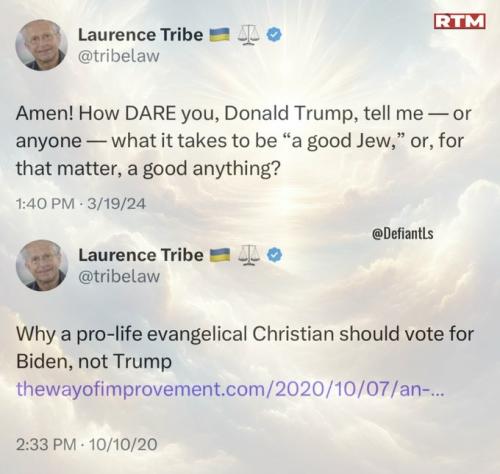Image resolution: width=500 pixels, height=474 pixels.
Task: Click blue verified badge on the 3/19/24 tweet
Action: pos(274,35)
